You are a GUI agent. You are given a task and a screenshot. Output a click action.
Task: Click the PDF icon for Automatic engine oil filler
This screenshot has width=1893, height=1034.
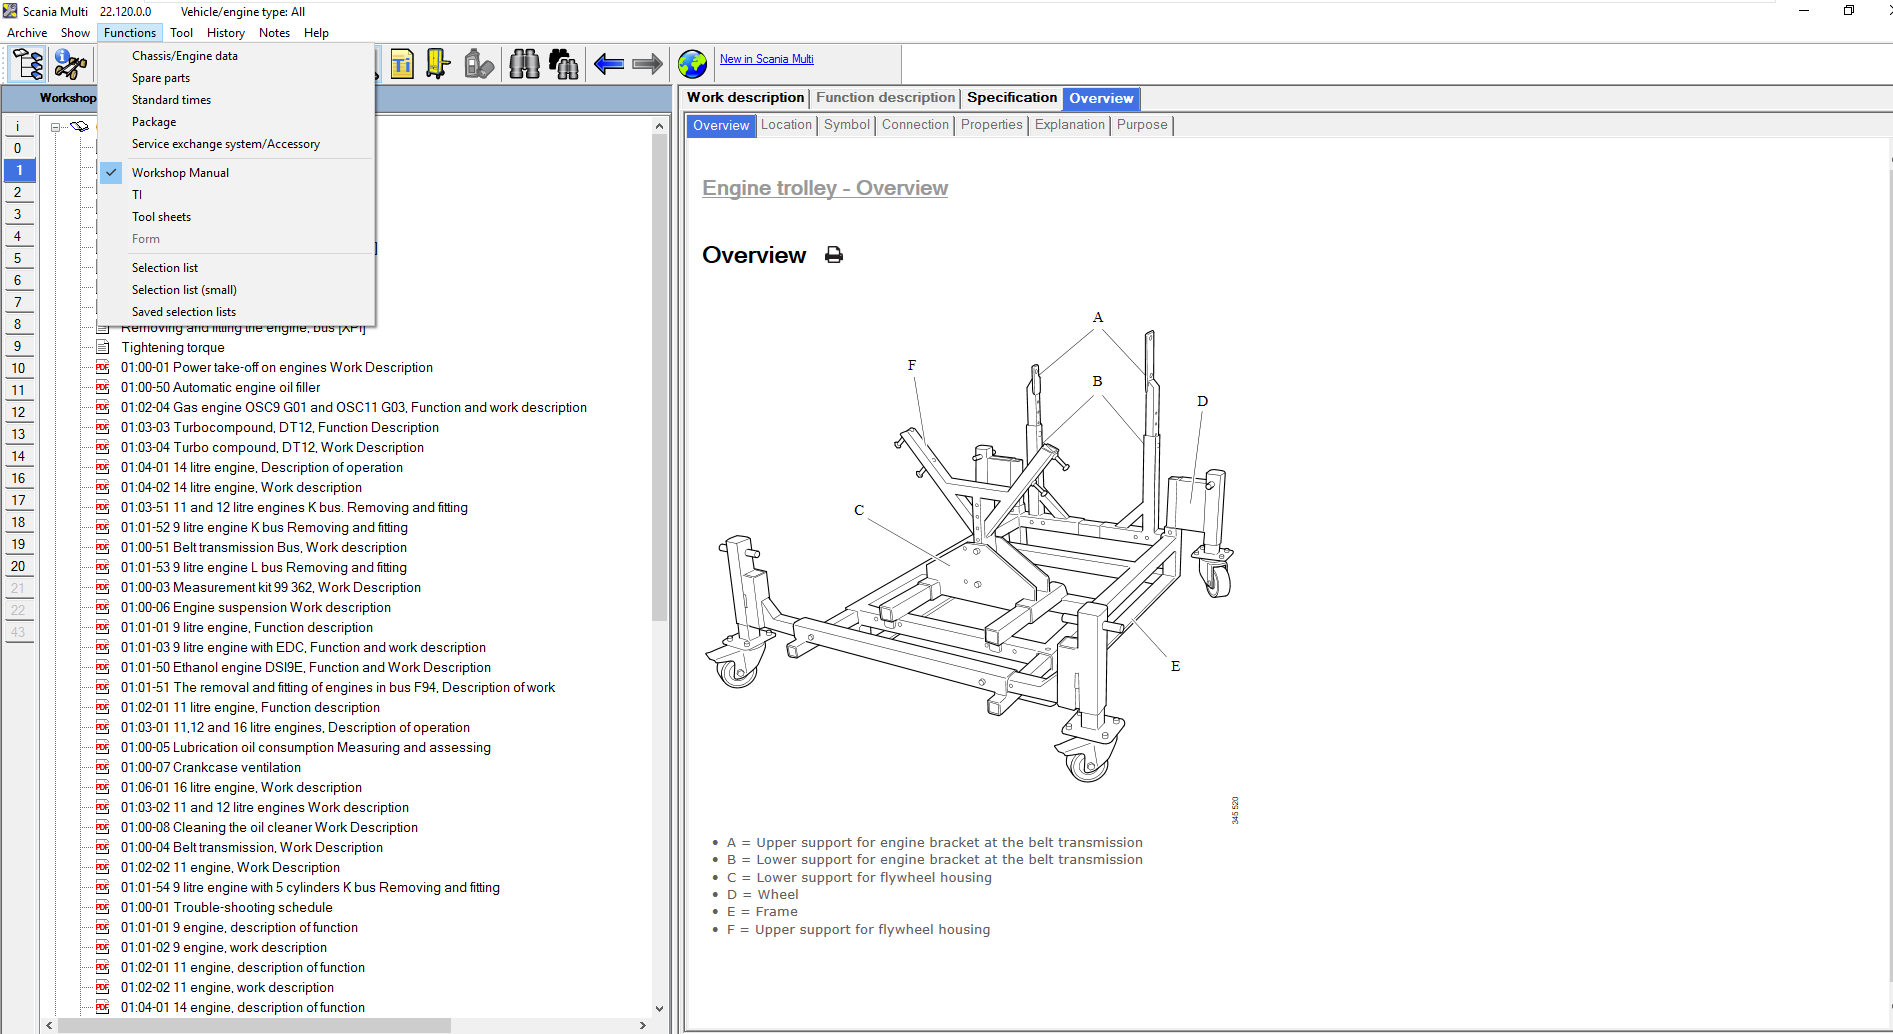(102, 387)
